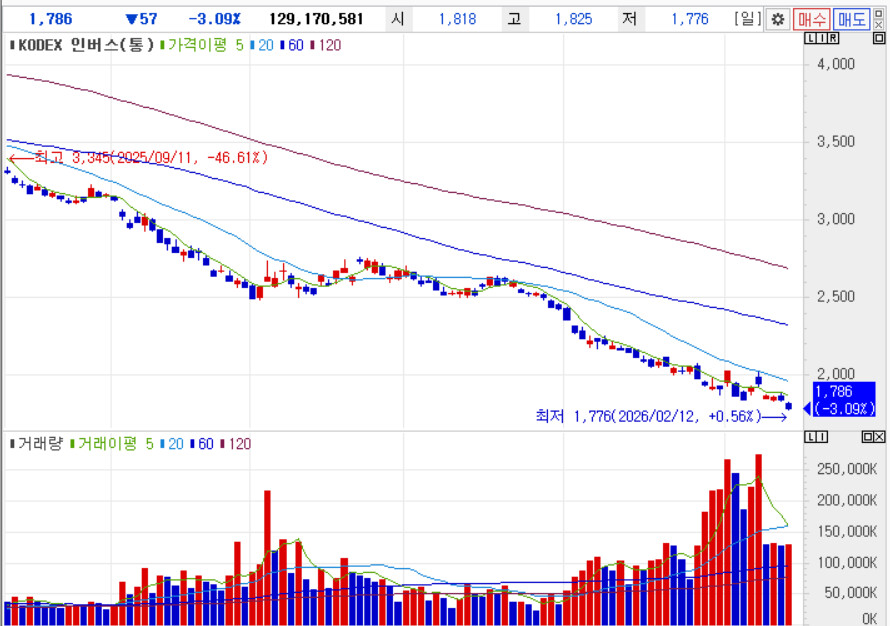Image resolution: width=890 pixels, height=626 pixels.
Task: Click the 거래량 volume legend label
Action: (35, 443)
